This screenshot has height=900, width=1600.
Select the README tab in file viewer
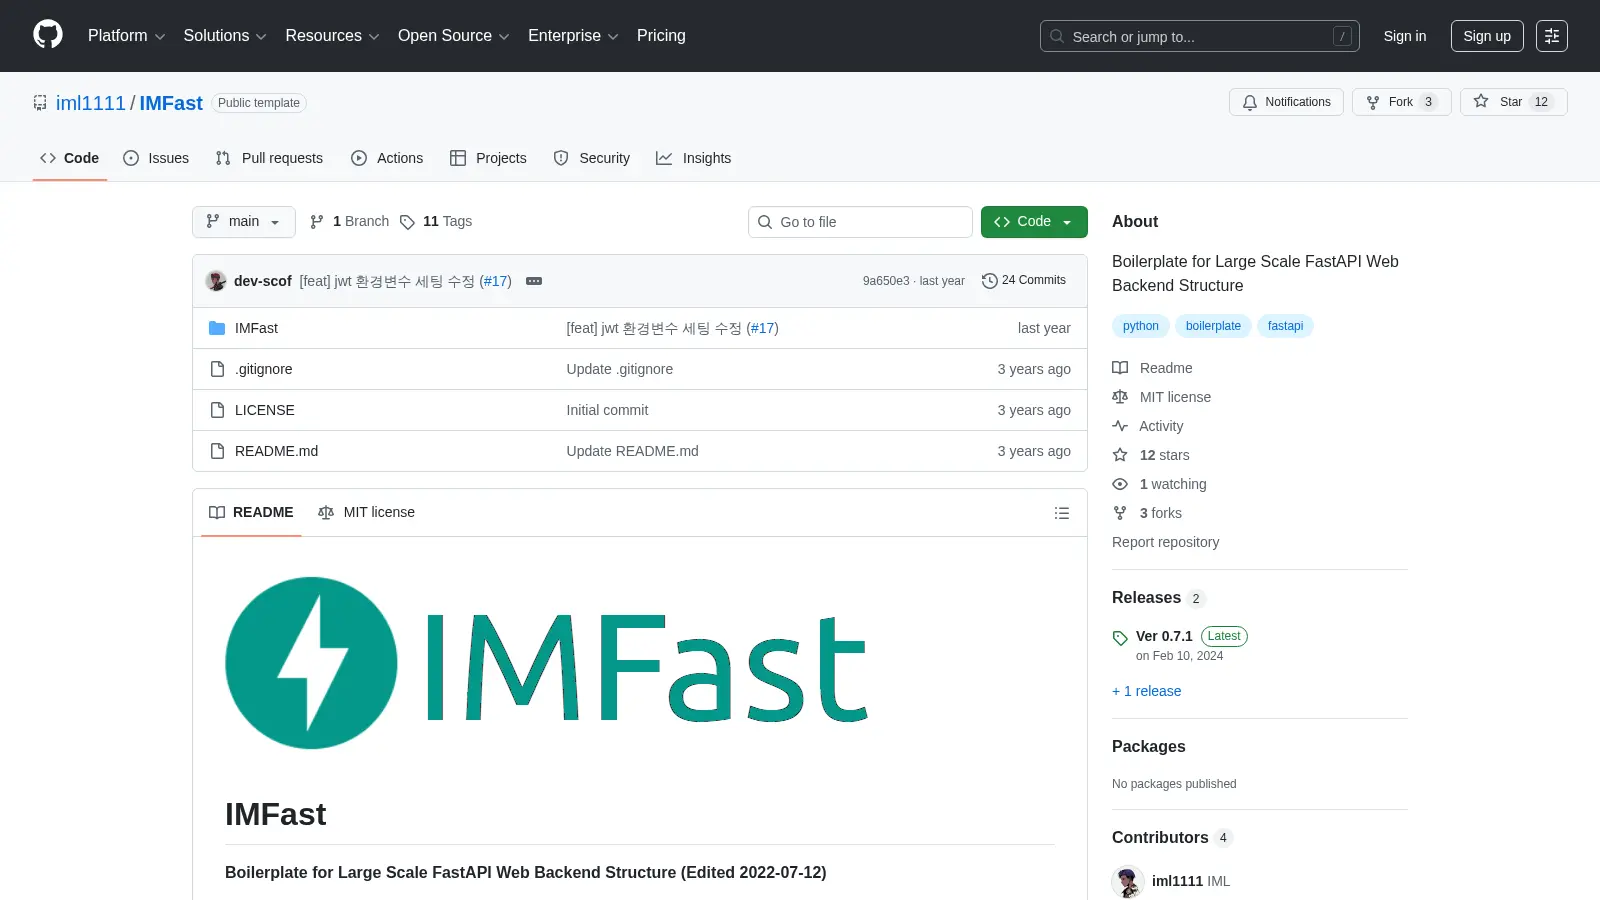(x=251, y=512)
